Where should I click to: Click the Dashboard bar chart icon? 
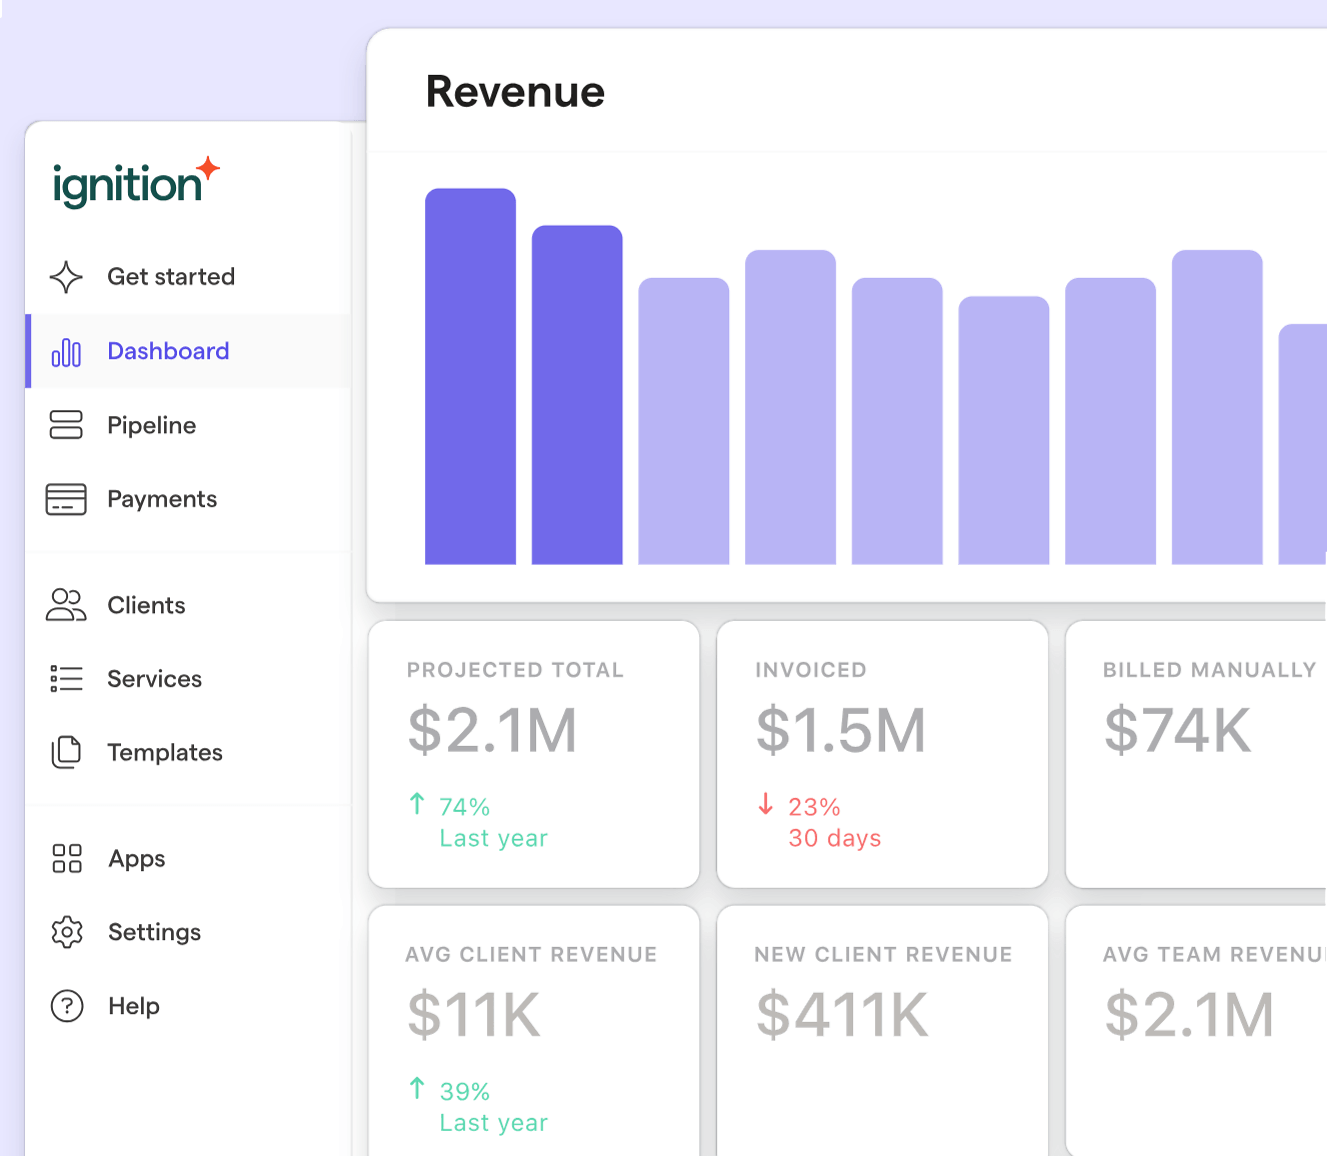click(x=66, y=352)
